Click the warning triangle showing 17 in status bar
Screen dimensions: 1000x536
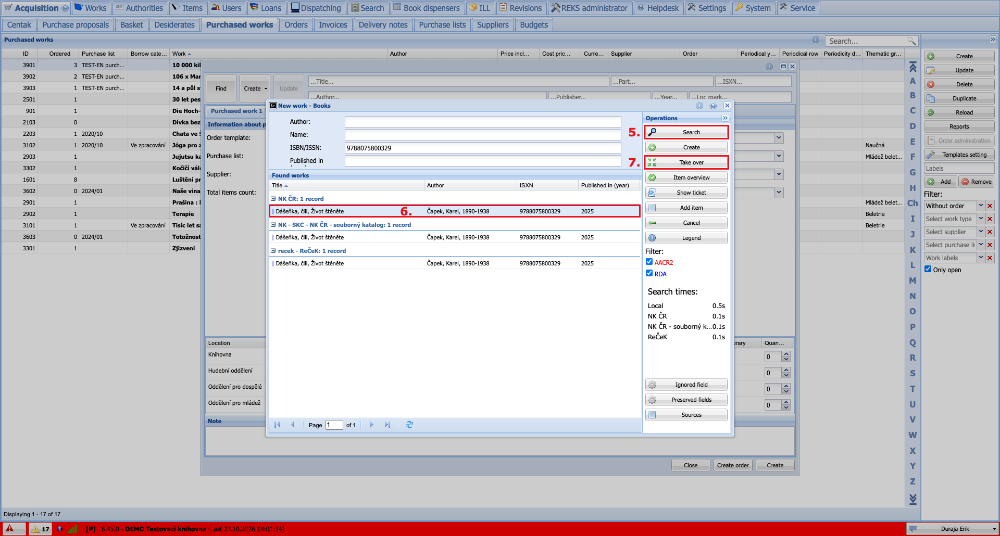point(40,529)
